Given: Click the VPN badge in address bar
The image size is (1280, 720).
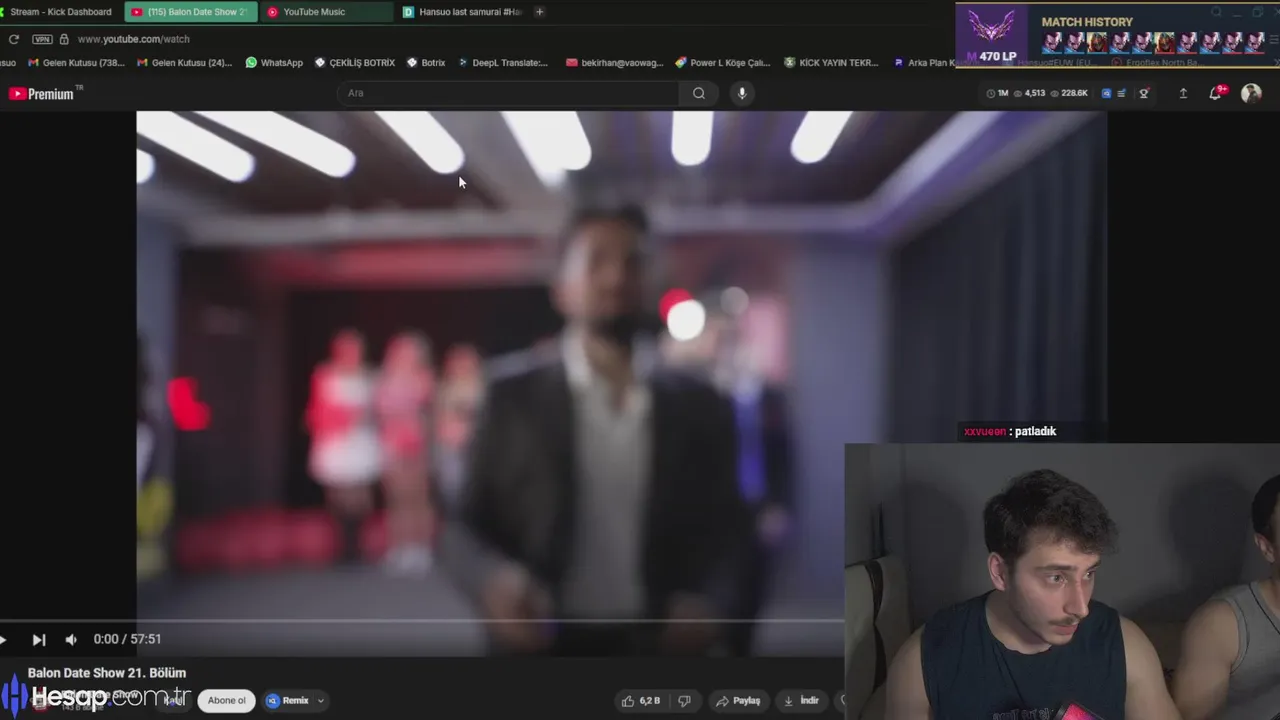Looking at the screenshot, I should tap(42, 39).
